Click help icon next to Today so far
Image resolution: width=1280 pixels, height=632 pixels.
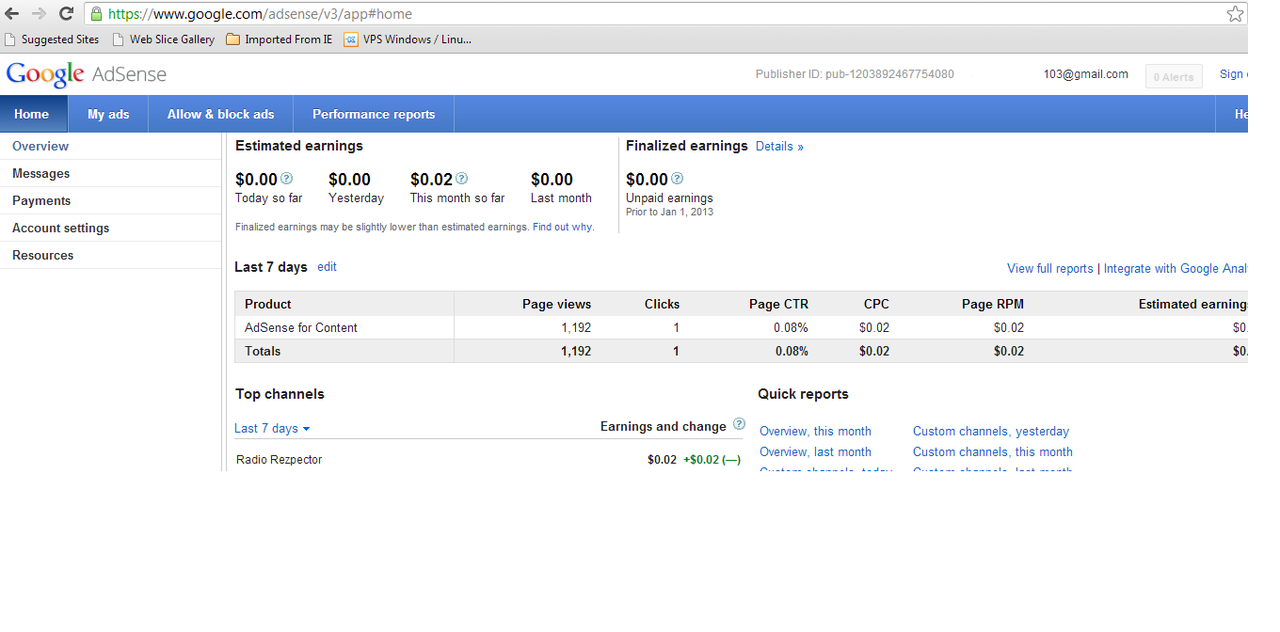pyautogui.click(x=287, y=179)
